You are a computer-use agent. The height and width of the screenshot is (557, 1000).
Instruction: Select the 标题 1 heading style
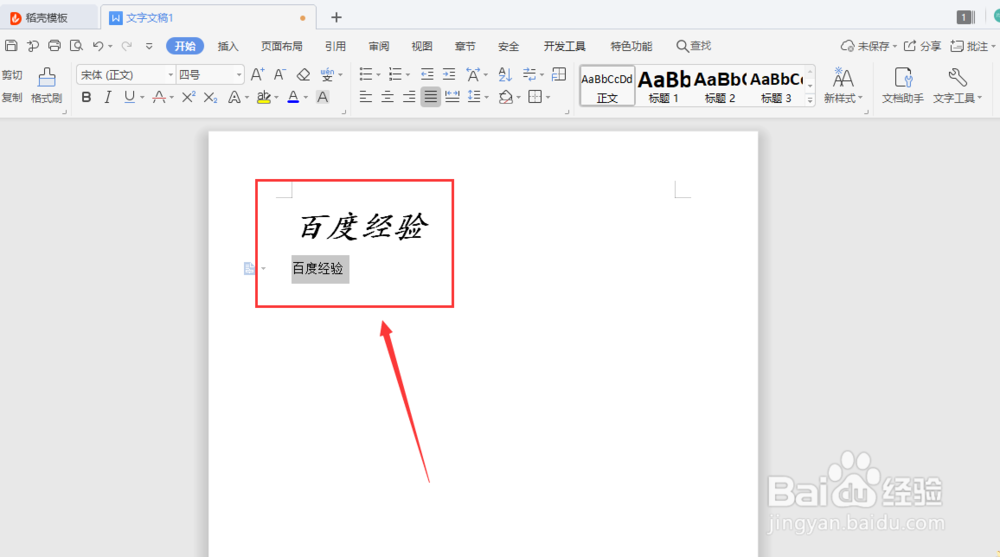(663, 85)
